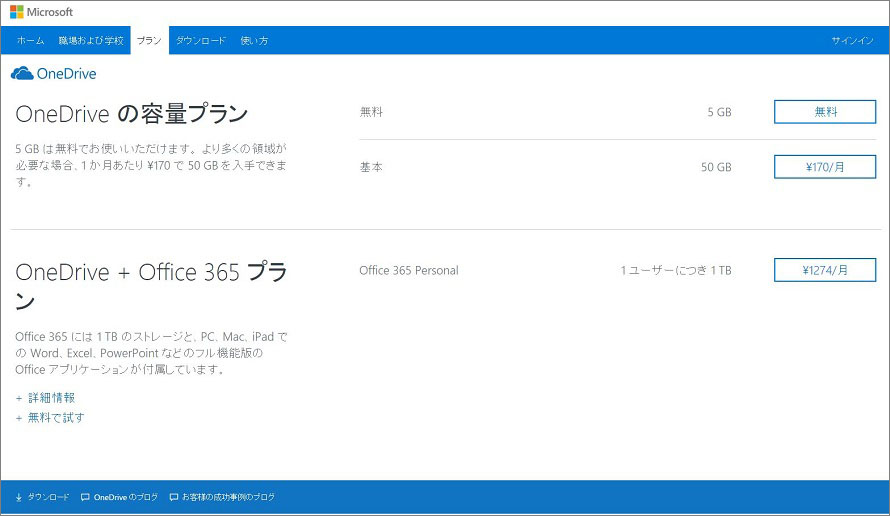Click the footer download arrow icon
The height and width of the screenshot is (516, 890).
[19, 497]
